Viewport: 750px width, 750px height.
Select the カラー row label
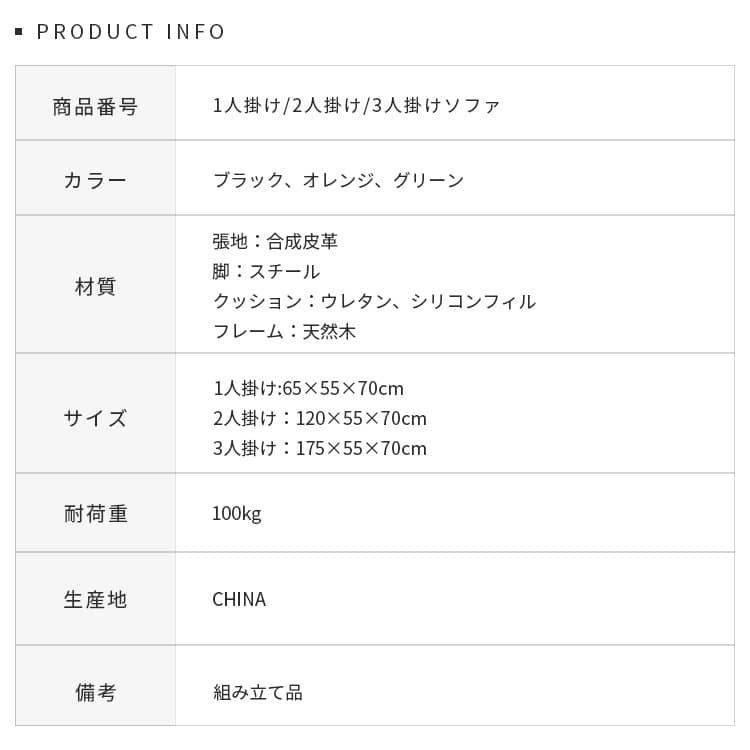(x=95, y=181)
